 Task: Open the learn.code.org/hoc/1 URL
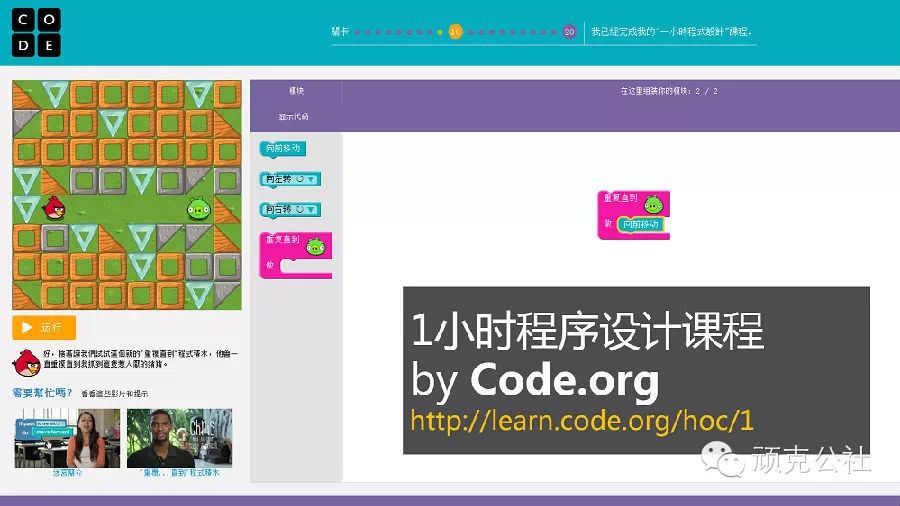(x=581, y=422)
